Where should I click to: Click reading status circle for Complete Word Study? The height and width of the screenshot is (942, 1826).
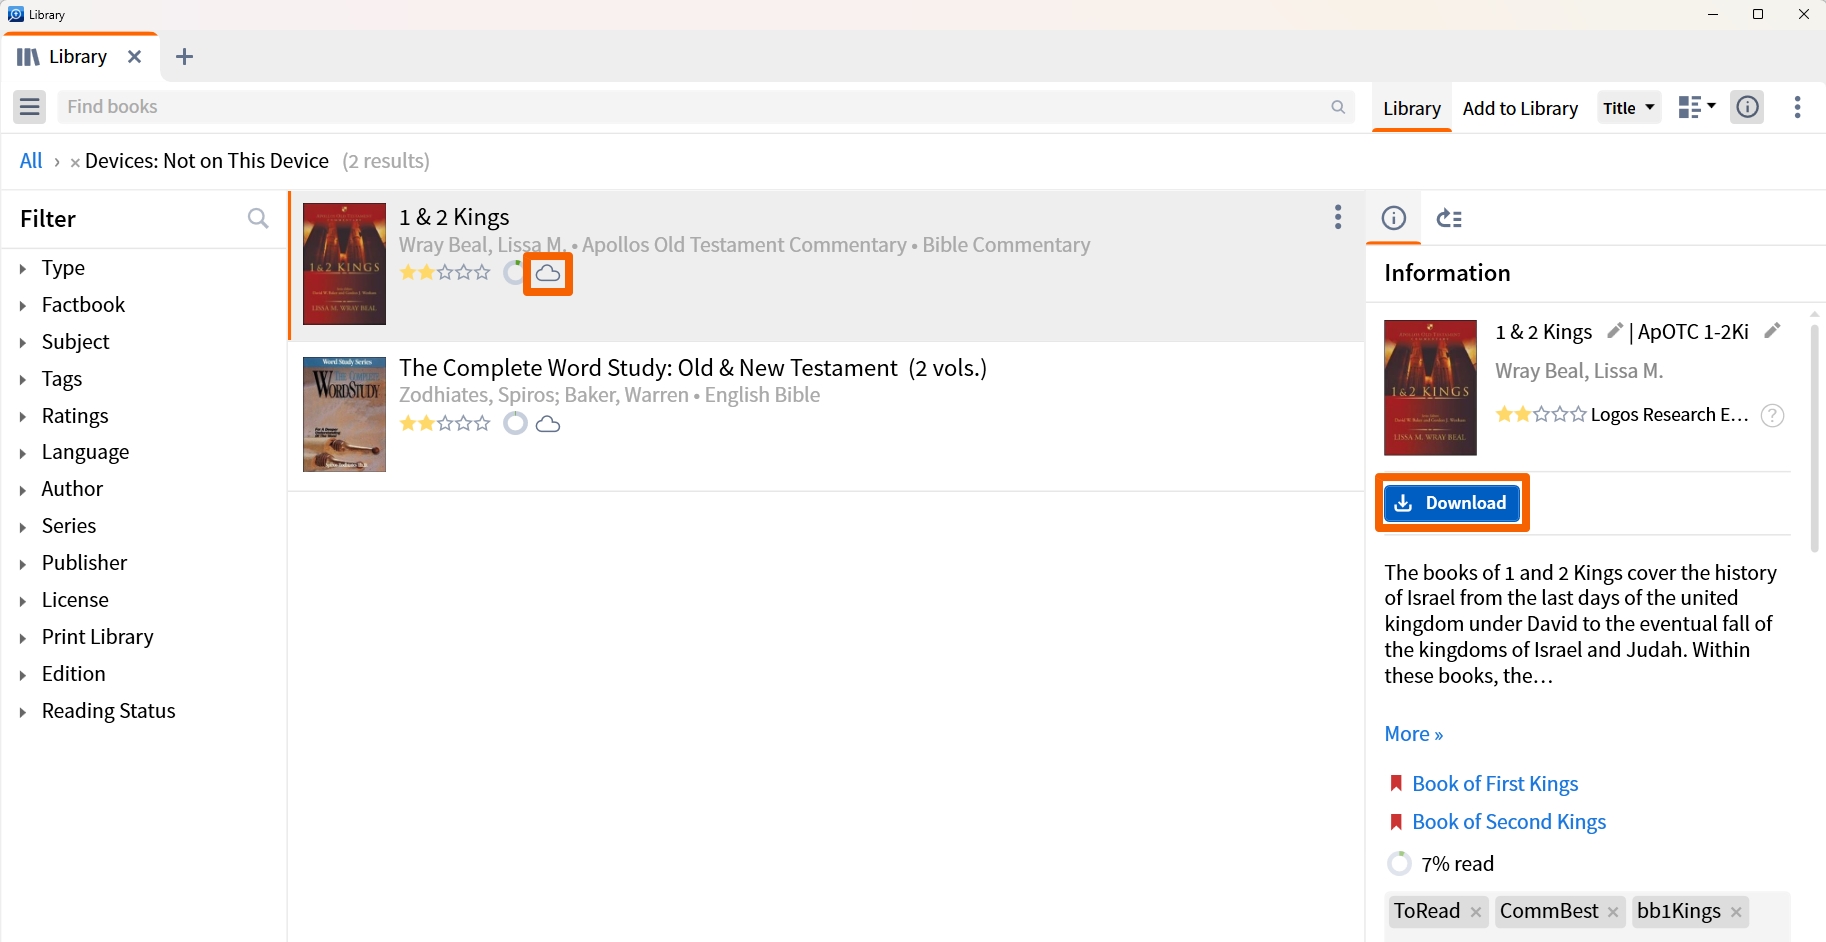click(x=515, y=424)
